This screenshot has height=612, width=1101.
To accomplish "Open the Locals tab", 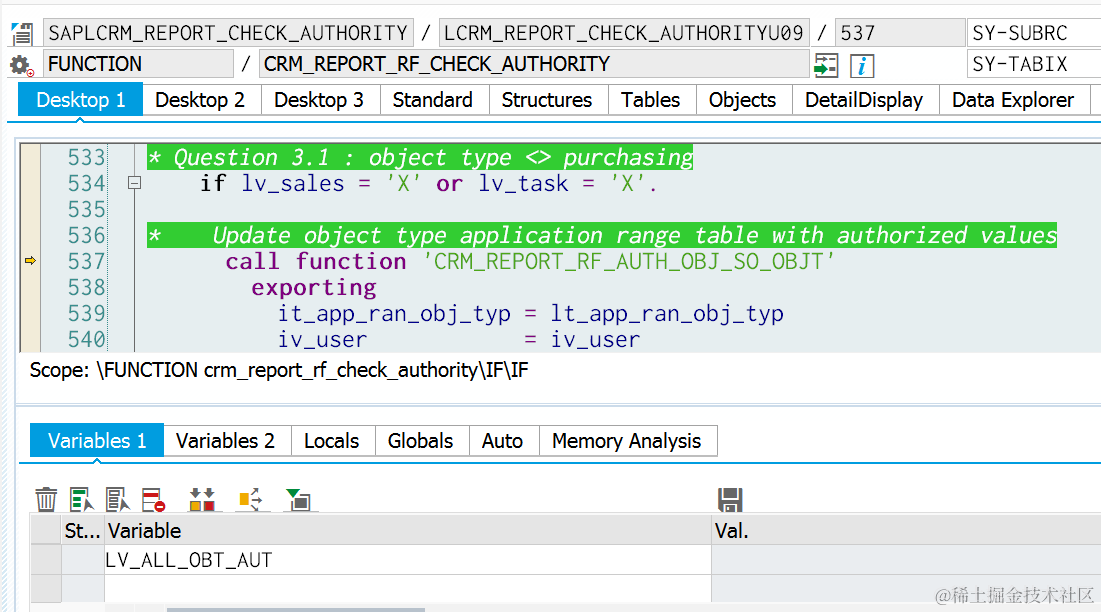I will [331, 441].
